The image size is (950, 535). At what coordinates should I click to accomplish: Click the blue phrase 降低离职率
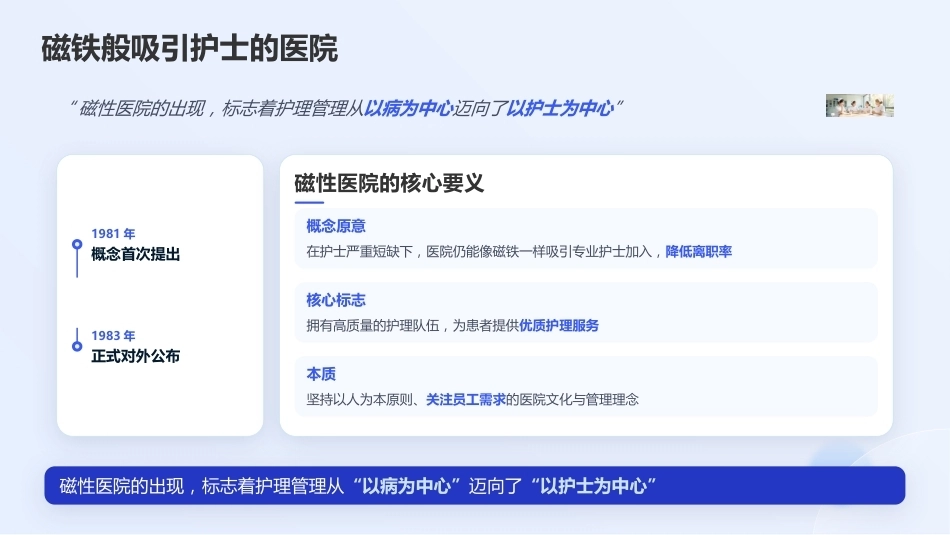click(699, 251)
